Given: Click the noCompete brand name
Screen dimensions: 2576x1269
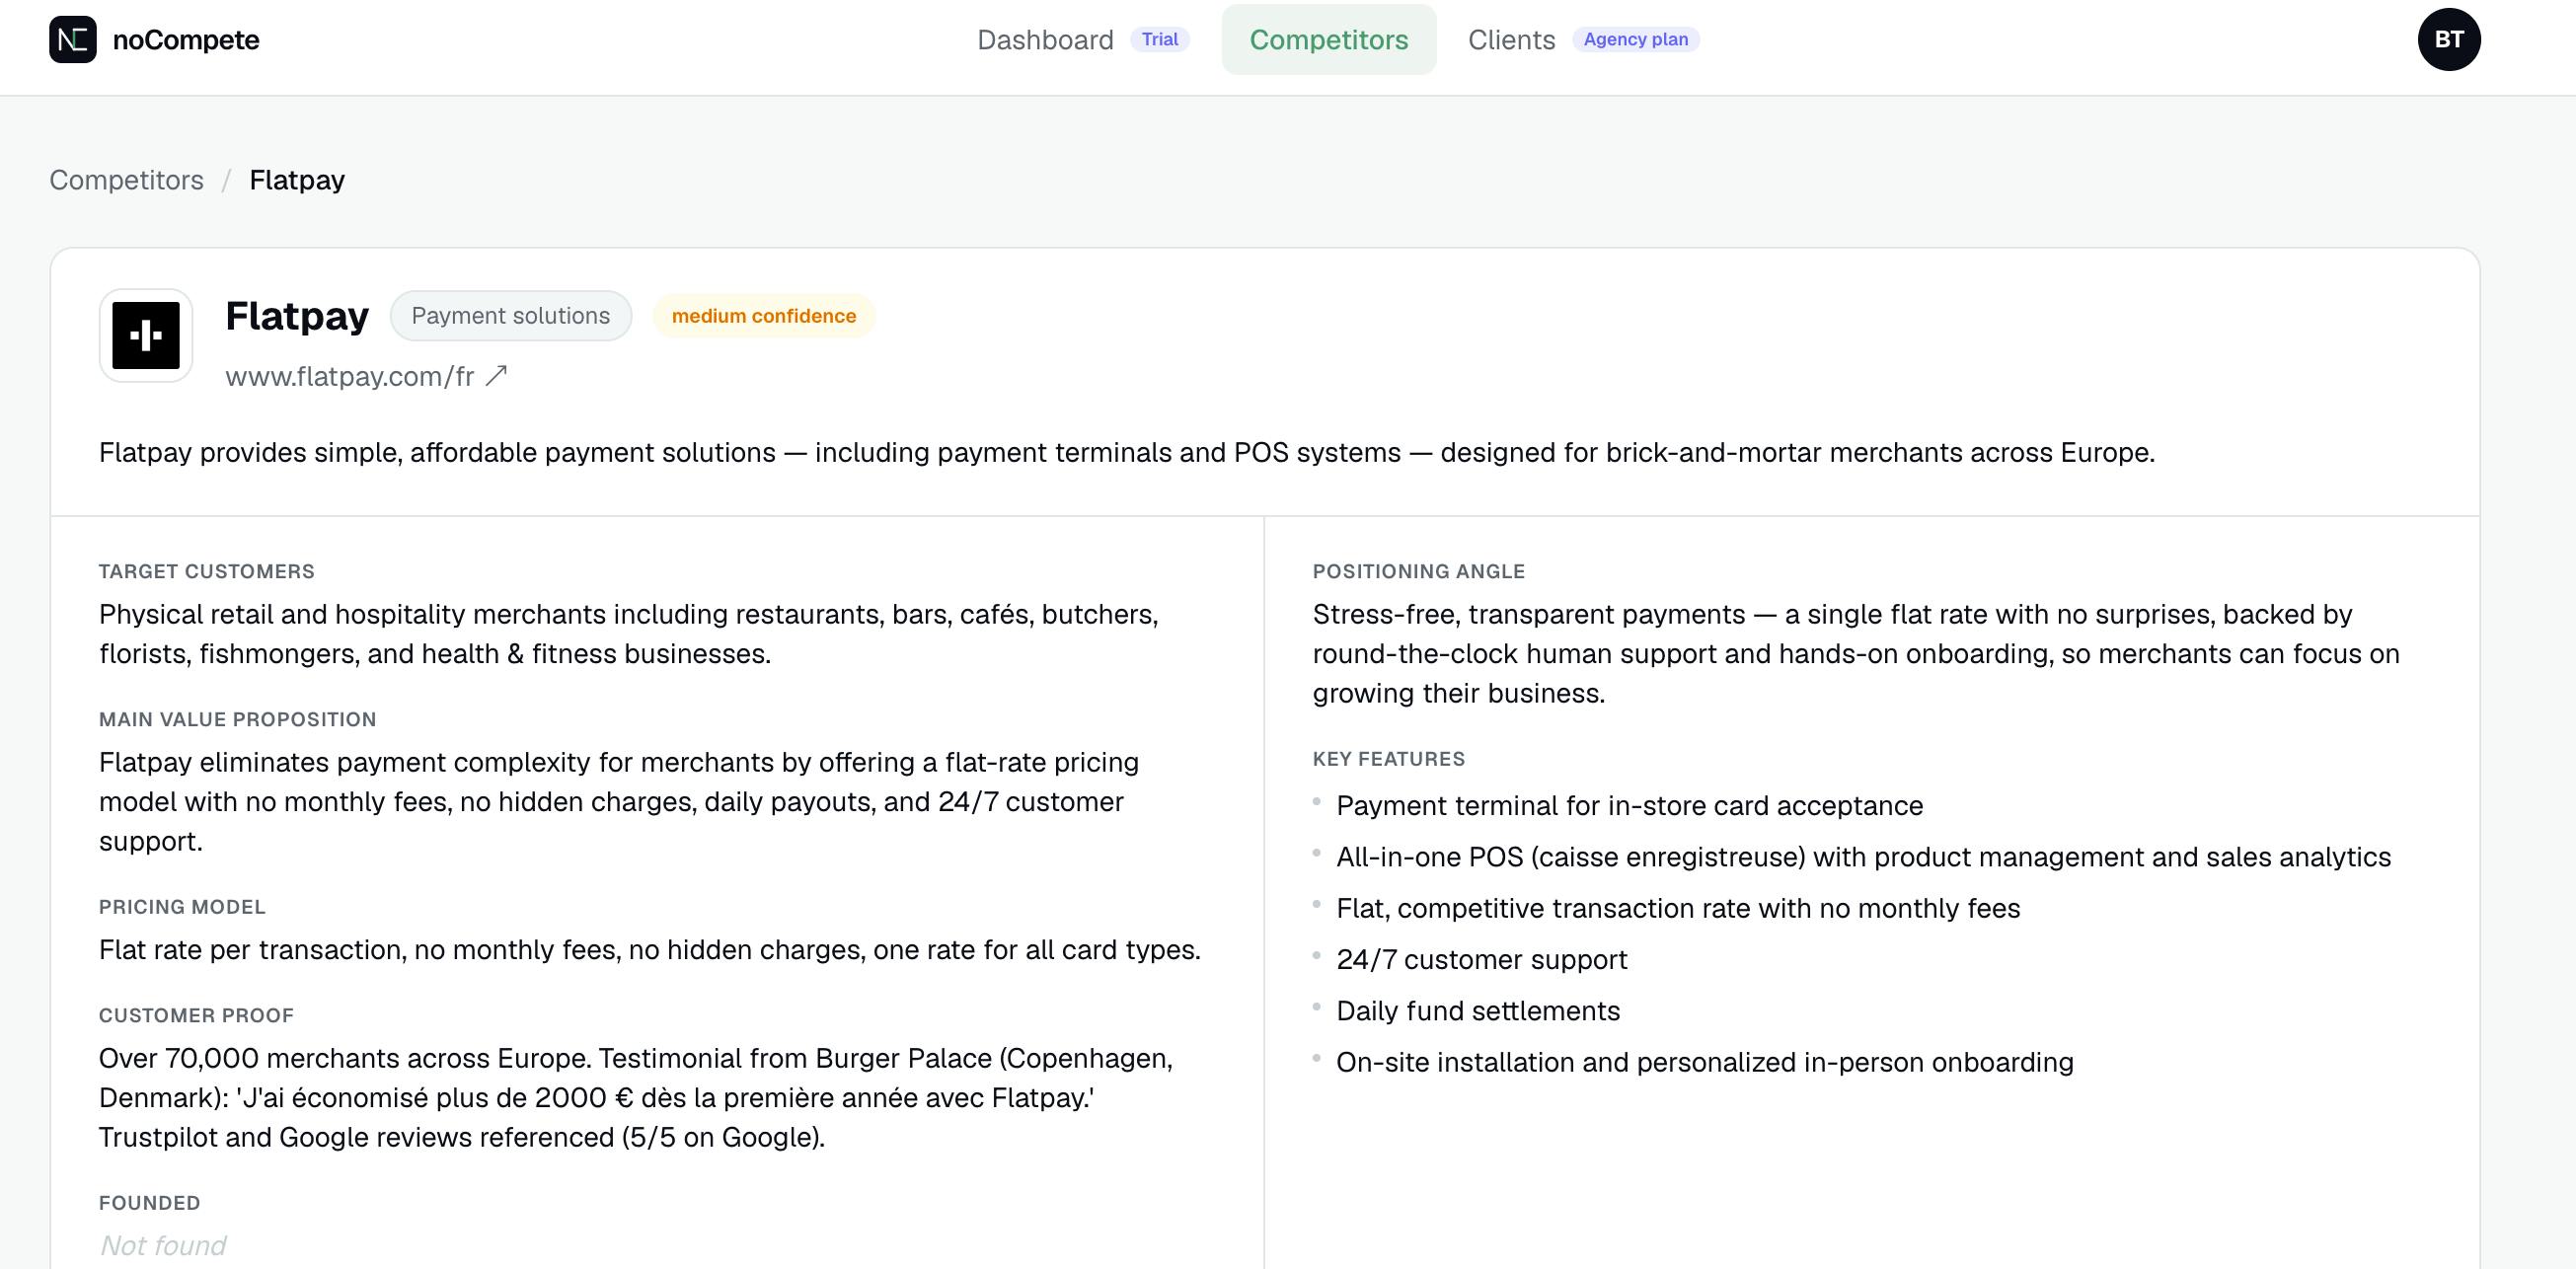Looking at the screenshot, I should tap(186, 40).
